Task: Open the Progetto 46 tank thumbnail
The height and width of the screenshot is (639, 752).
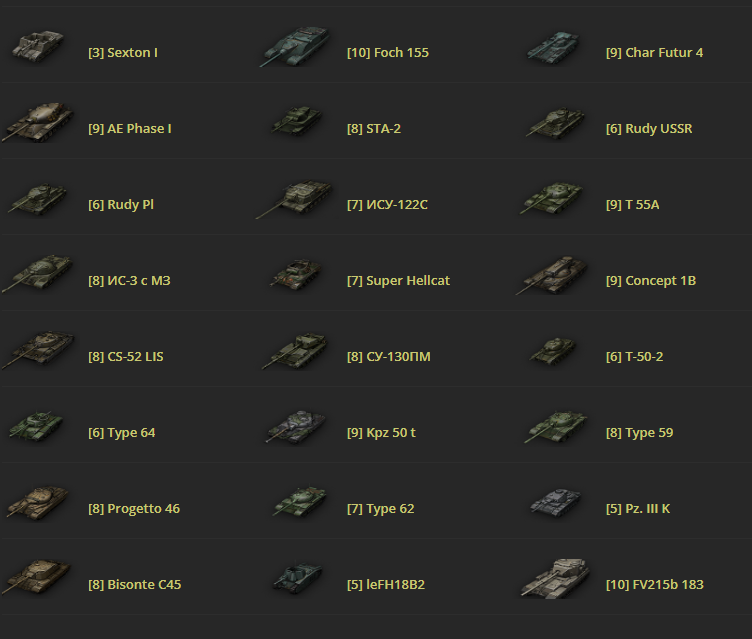Action: coord(37,502)
